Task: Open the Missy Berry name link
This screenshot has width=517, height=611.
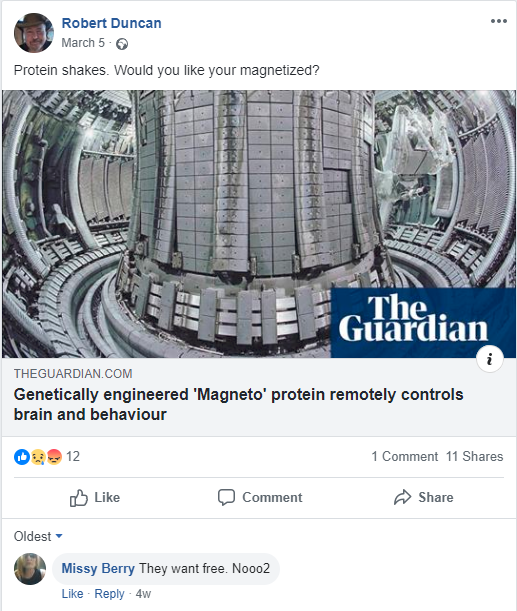Action: click(x=98, y=568)
